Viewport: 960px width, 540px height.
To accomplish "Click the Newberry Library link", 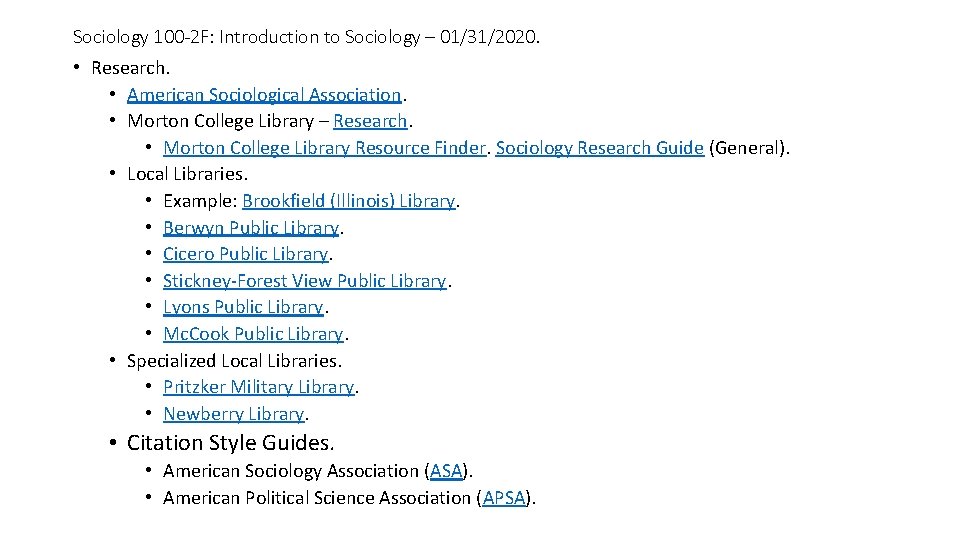I will pyautogui.click(x=233, y=413).
